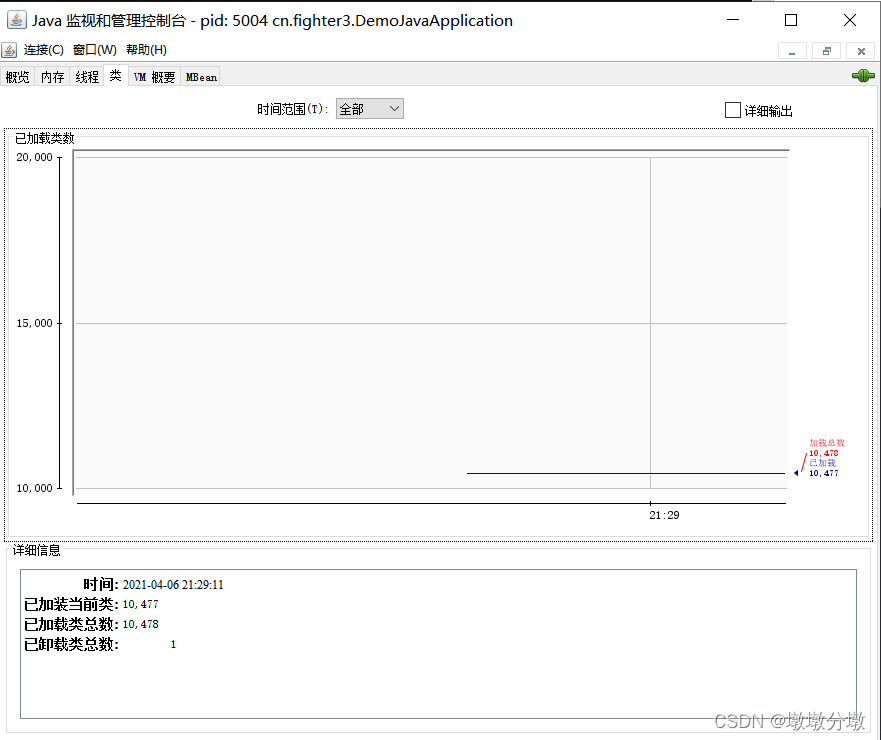Image resolution: width=881 pixels, height=740 pixels.
Task: Switch to the 概览 tab
Action: point(17,77)
